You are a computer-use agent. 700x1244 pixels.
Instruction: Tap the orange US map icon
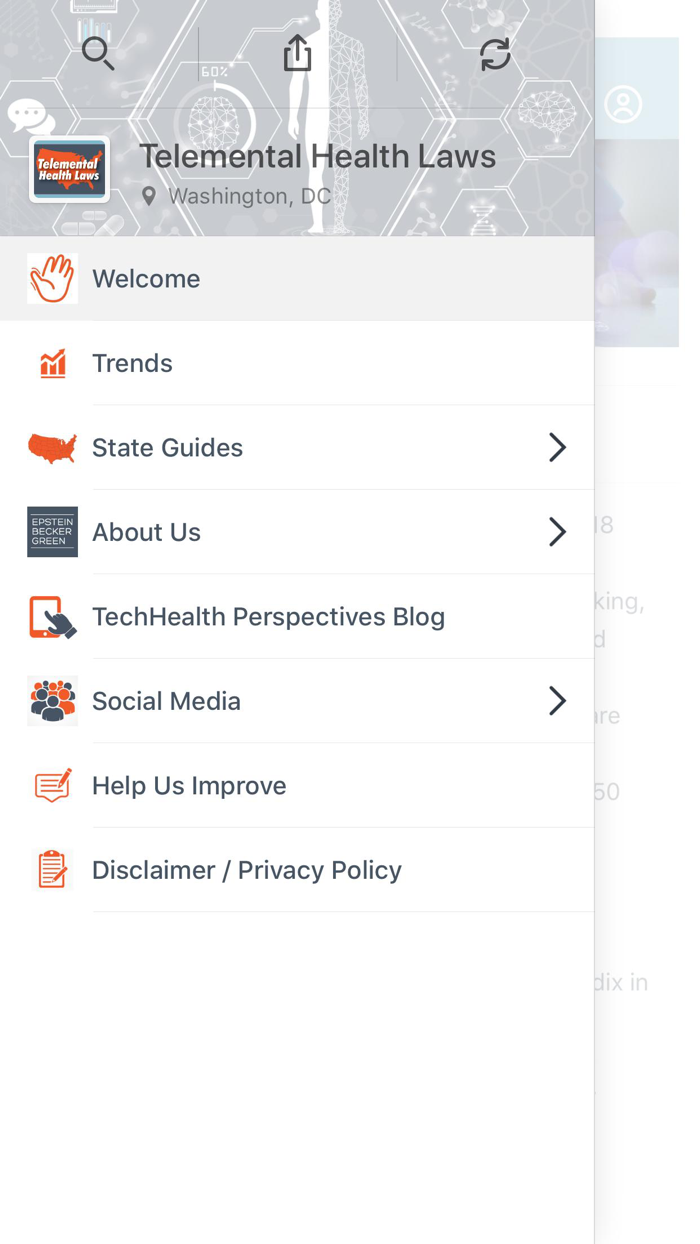(x=53, y=448)
